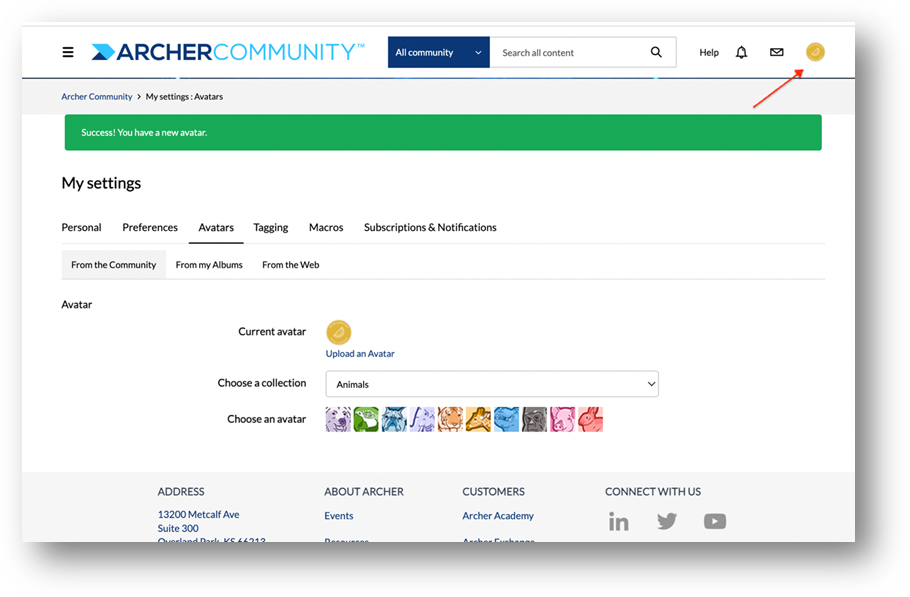Screen dimensions: 910x597
Task: Switch to the Subscriptions & Notifications tab
Action: tap(430, 227)
